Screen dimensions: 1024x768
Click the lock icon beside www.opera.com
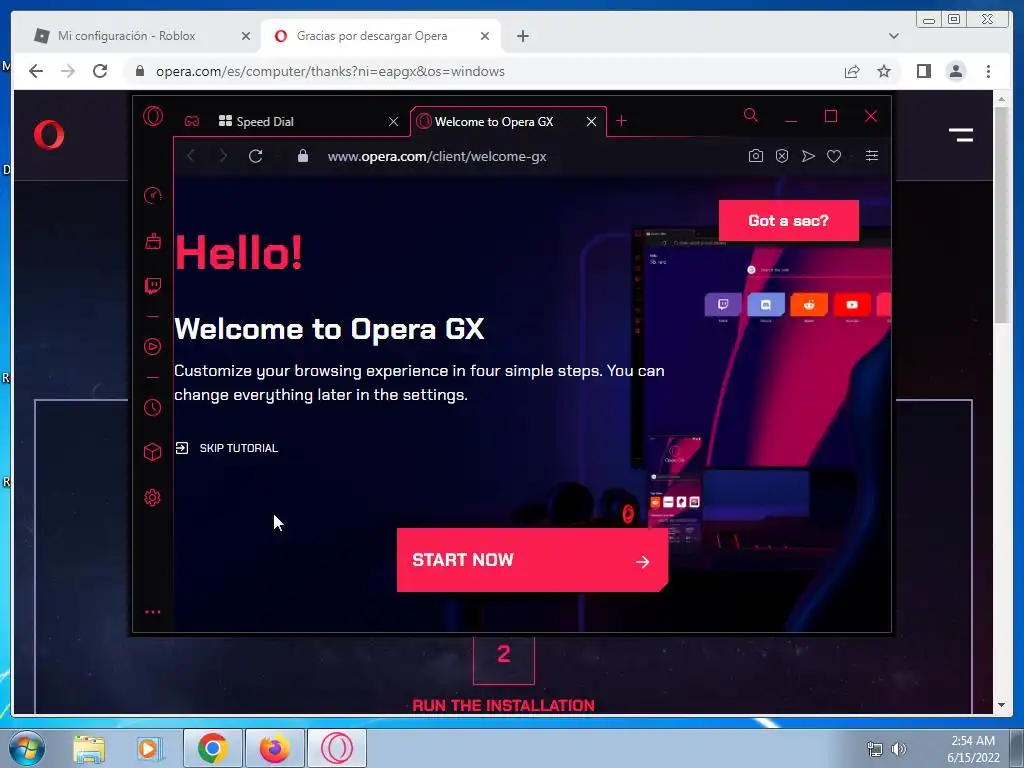(302, 156)
